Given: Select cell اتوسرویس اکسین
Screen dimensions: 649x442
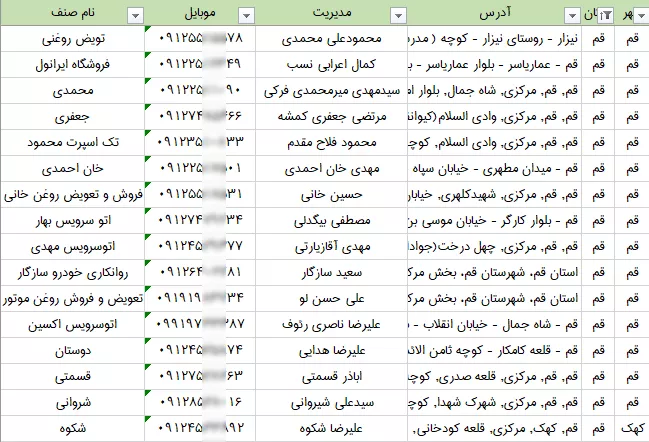Looking at the screenshot, I should [x=72, y=325].
